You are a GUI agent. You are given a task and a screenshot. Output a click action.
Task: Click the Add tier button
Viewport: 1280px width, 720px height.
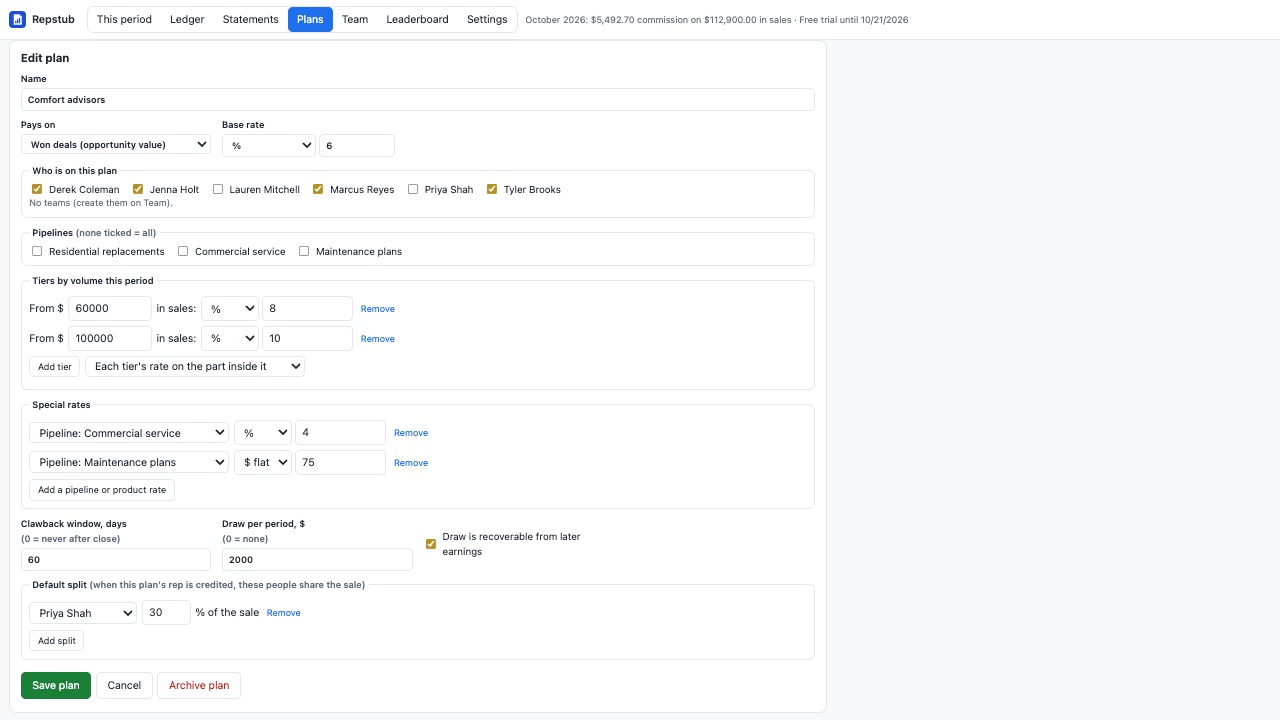click(55, 367)
